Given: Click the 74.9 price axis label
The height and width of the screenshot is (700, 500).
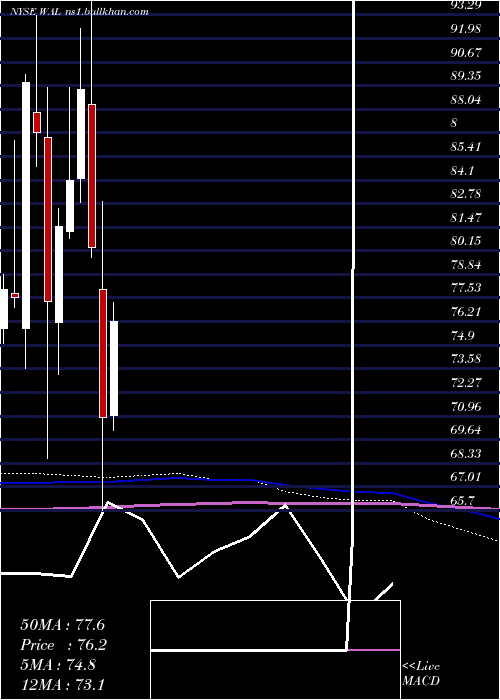Looking at the screenshot, I should click(462, 335).
